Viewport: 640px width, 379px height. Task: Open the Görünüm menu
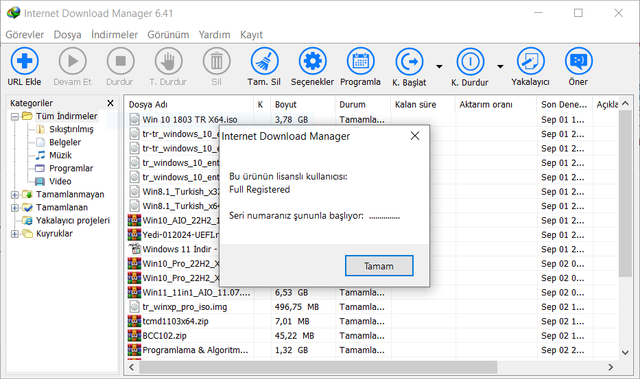(x=168, y=35)
